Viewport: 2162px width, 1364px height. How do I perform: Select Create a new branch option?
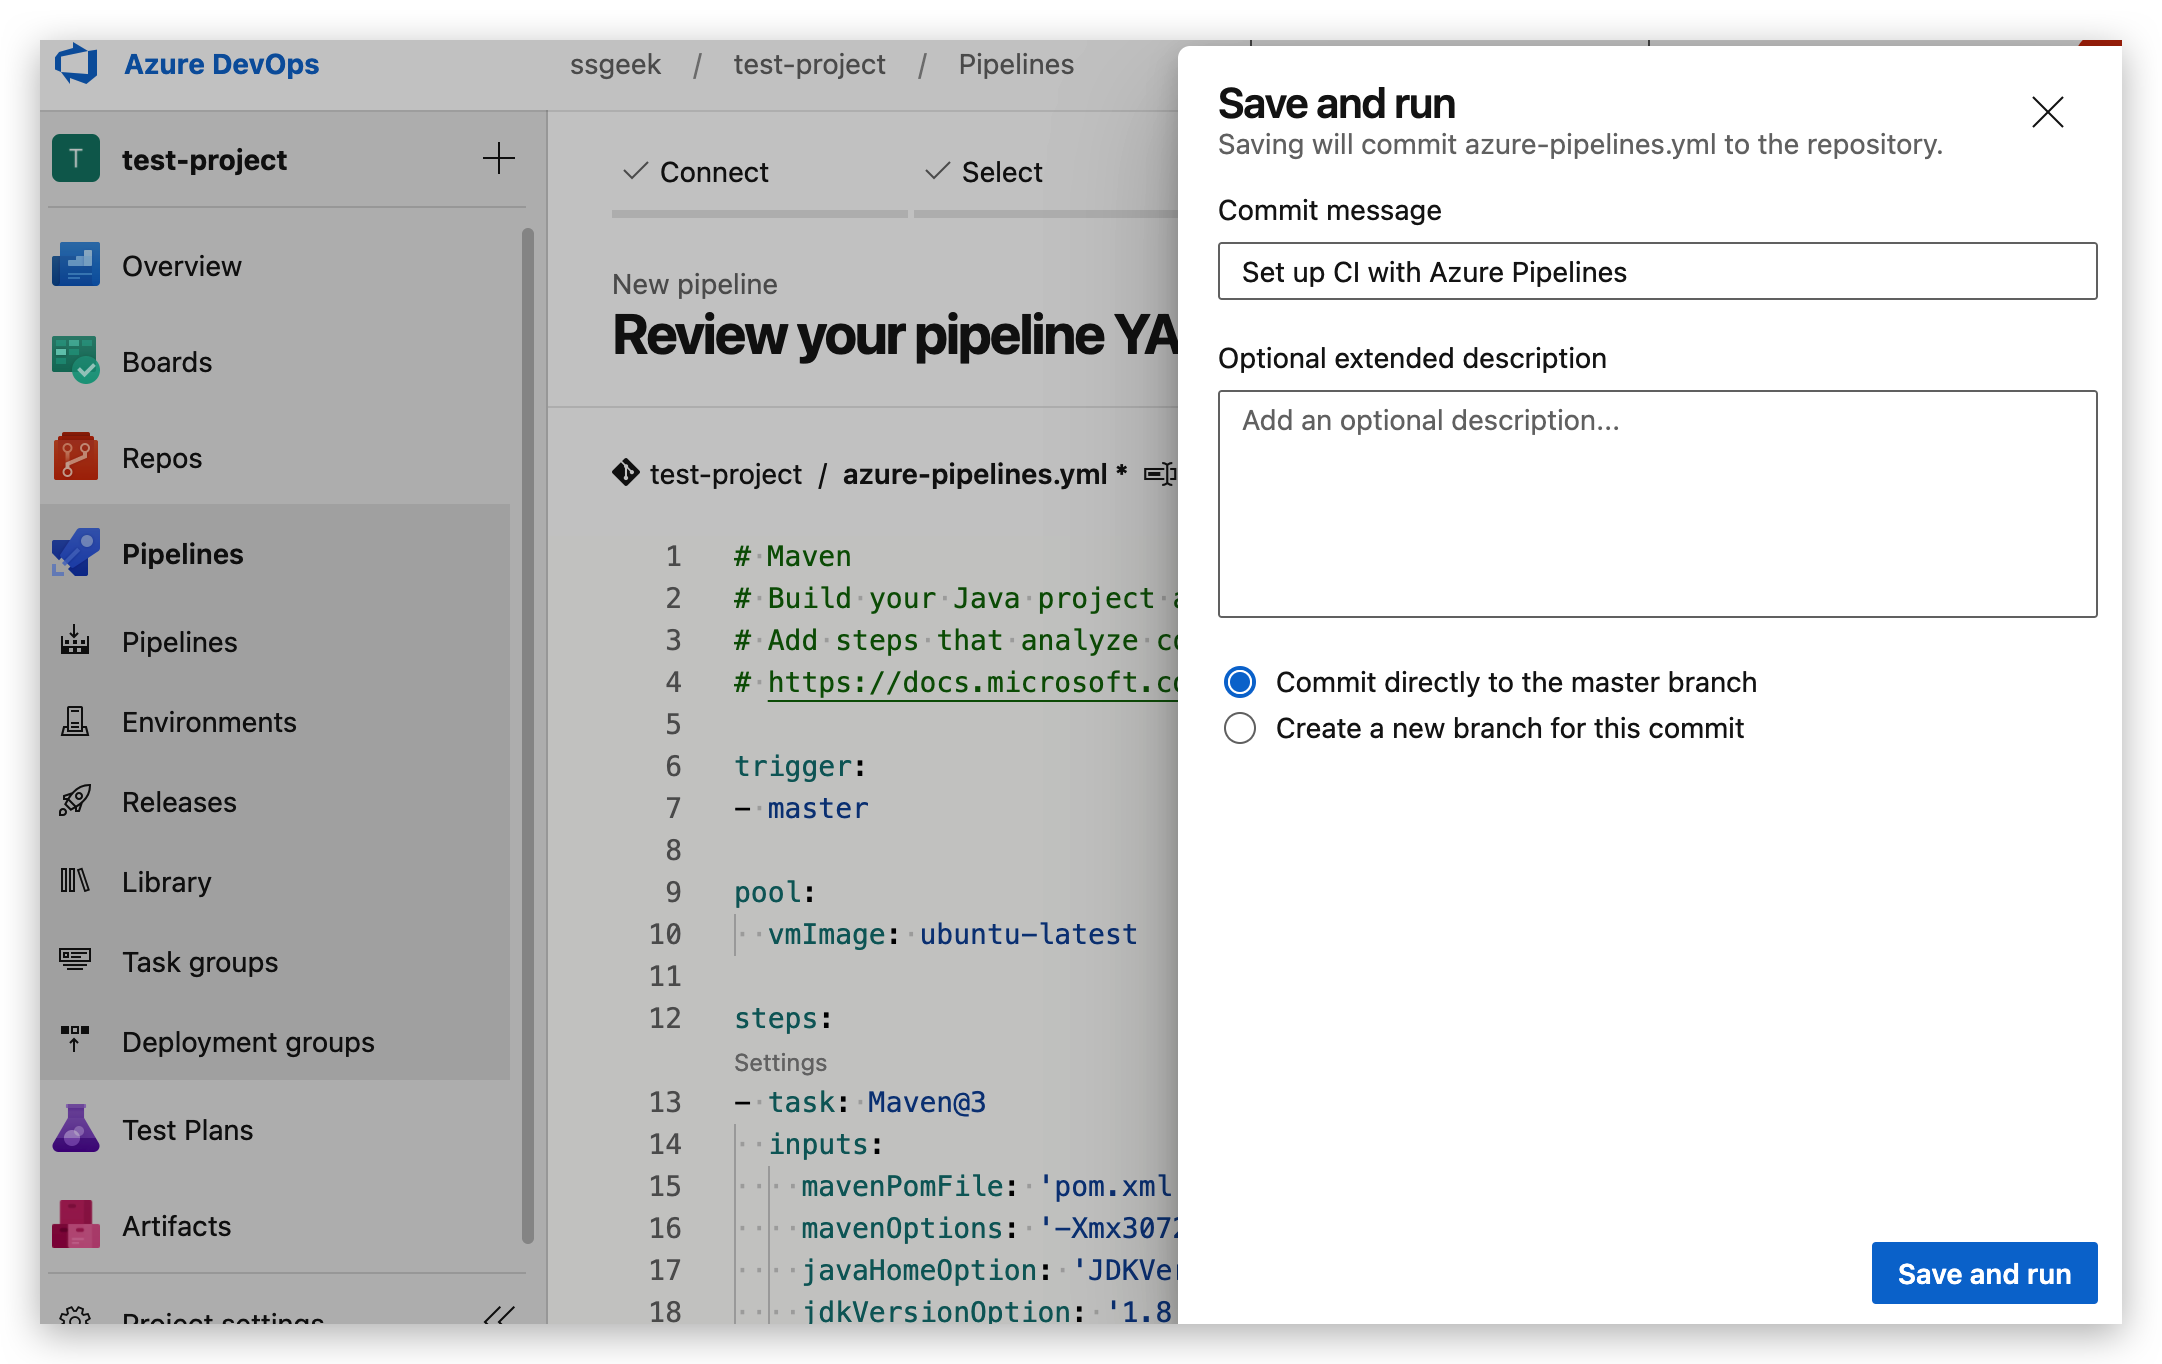[1240, 728]
